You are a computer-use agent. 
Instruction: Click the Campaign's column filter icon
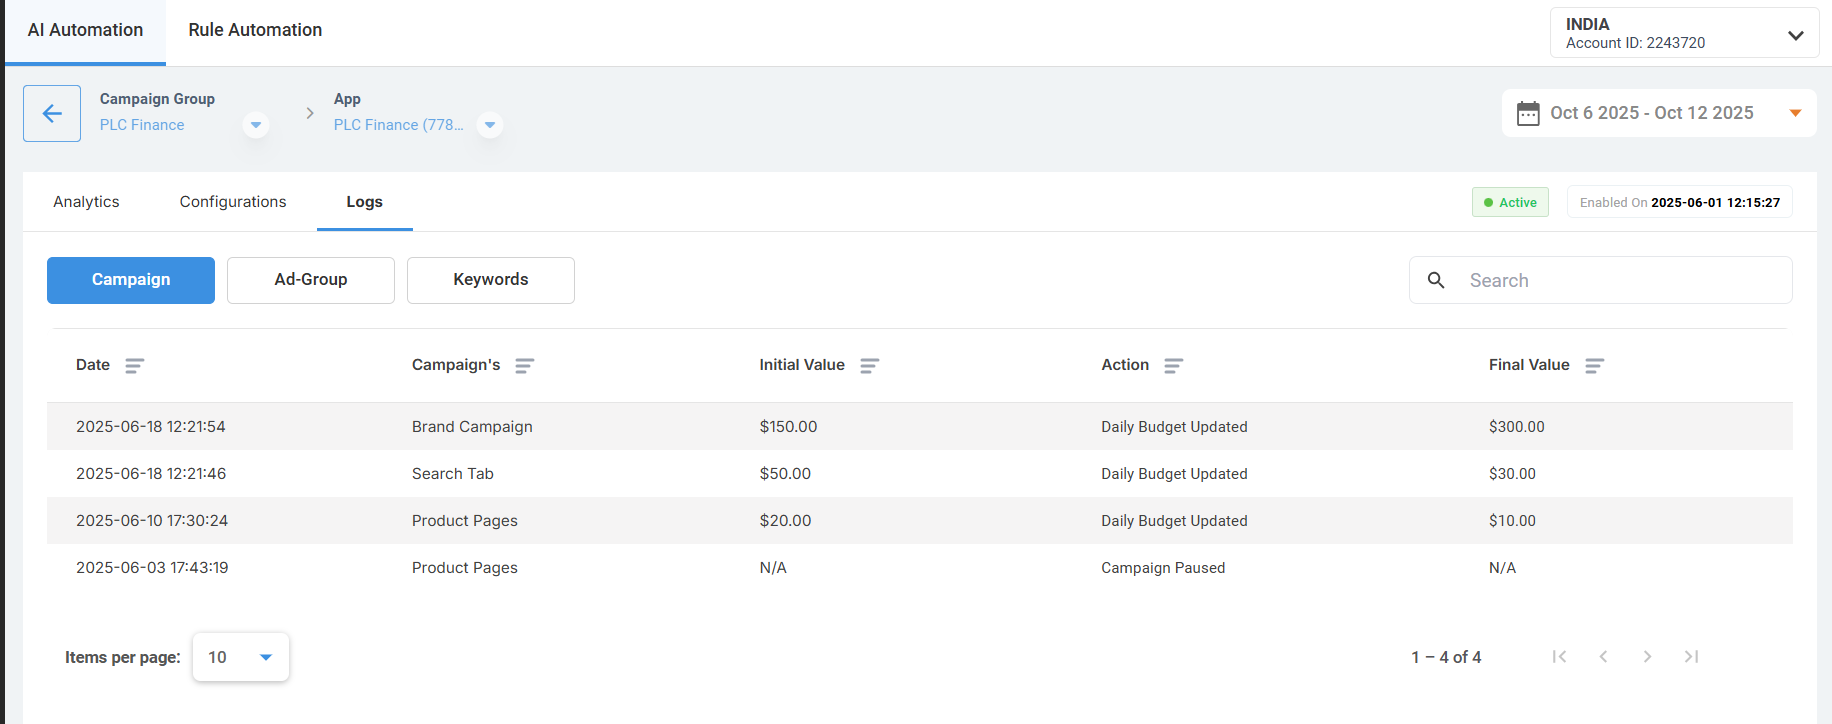524,366
